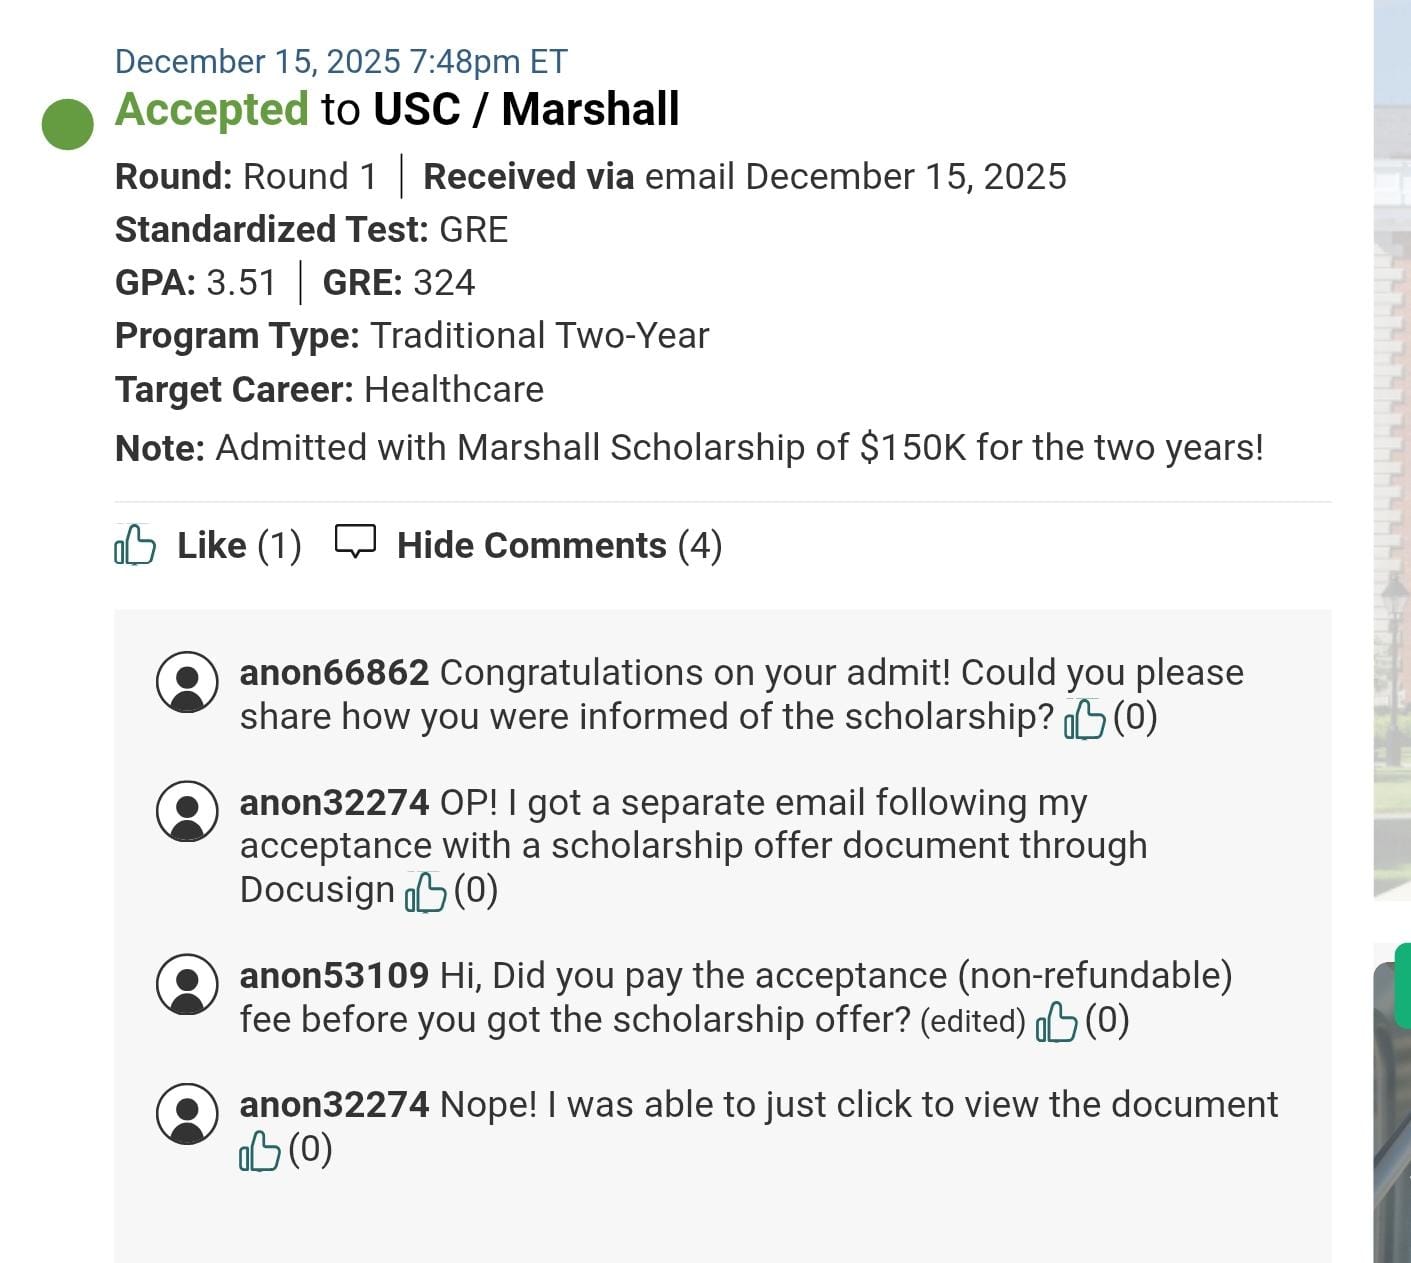Open anon53109's username link
Viewport: 1411px width, 1263px height.
click(x=334, y=976)
